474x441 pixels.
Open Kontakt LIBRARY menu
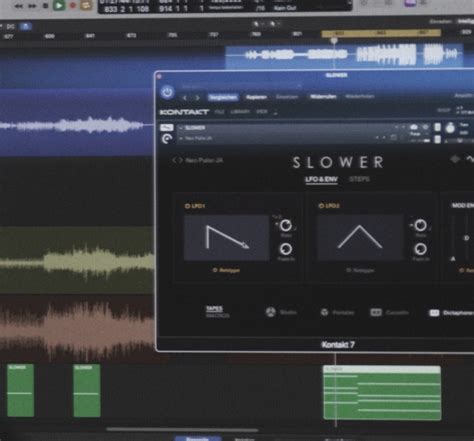pyautogui.click(x=240, y=112)
